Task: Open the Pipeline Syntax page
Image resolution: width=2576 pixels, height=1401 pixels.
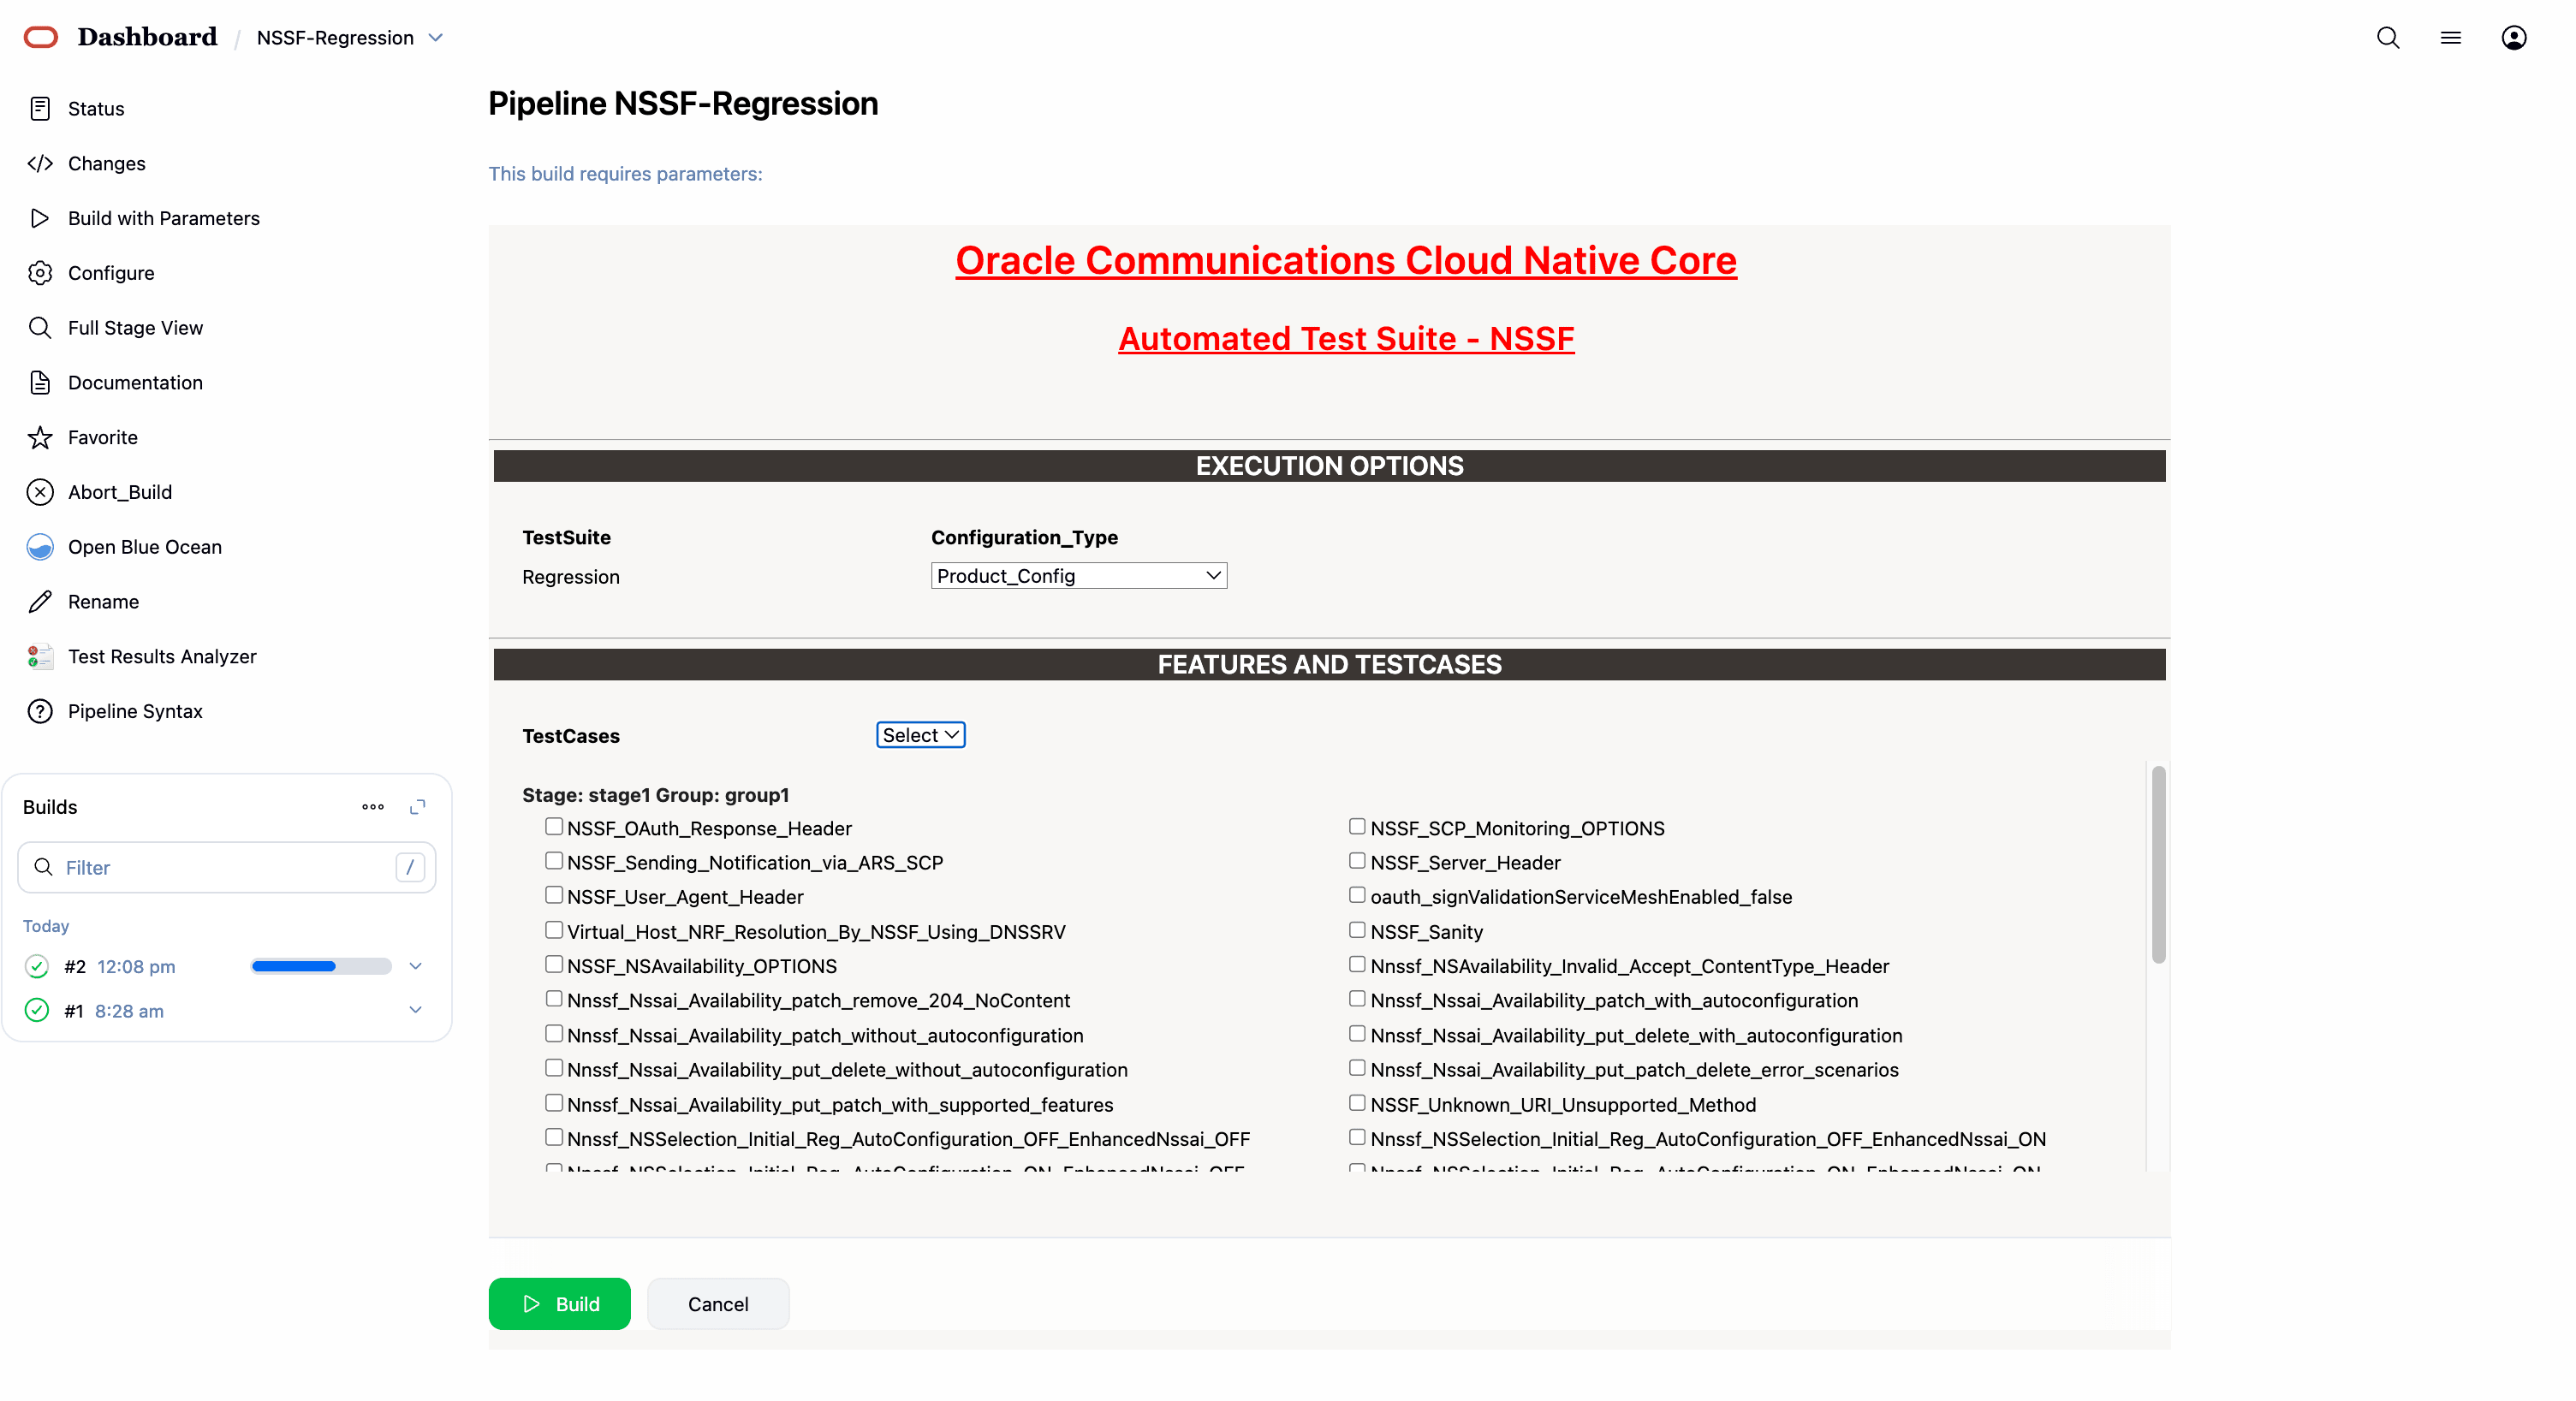Action: click(135, 711)
